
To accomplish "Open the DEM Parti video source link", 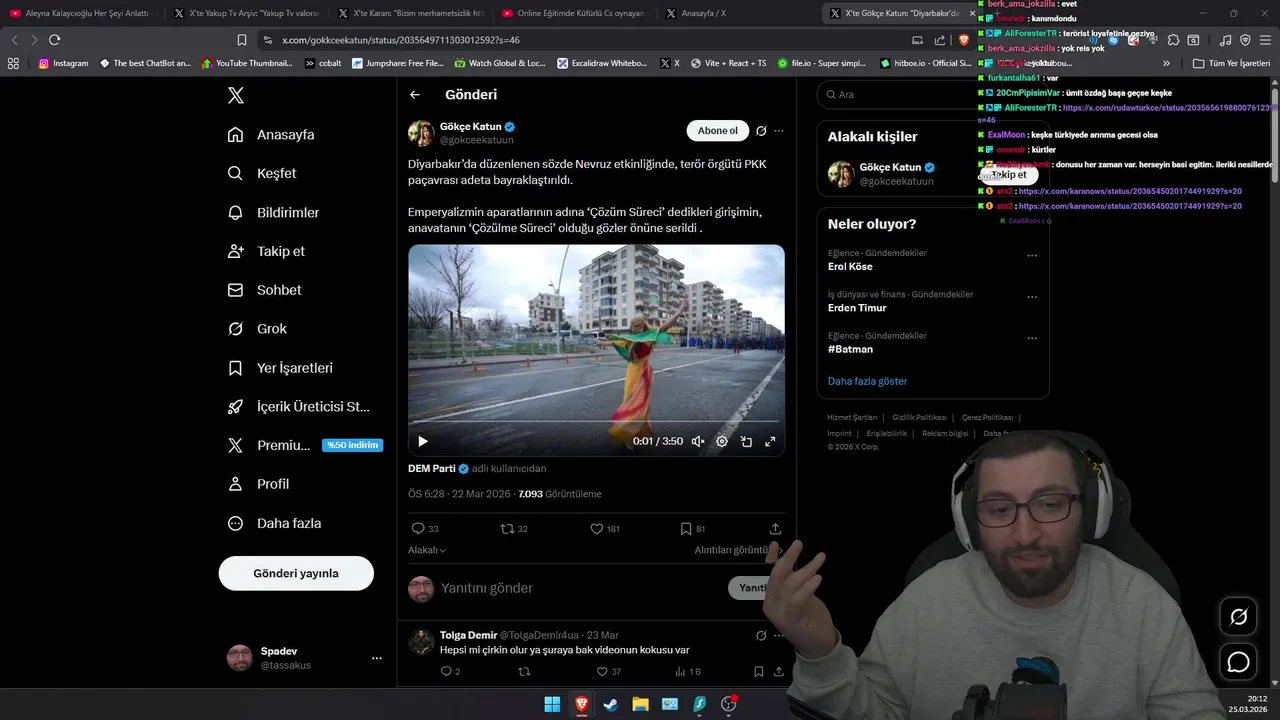I will point(432,468).
